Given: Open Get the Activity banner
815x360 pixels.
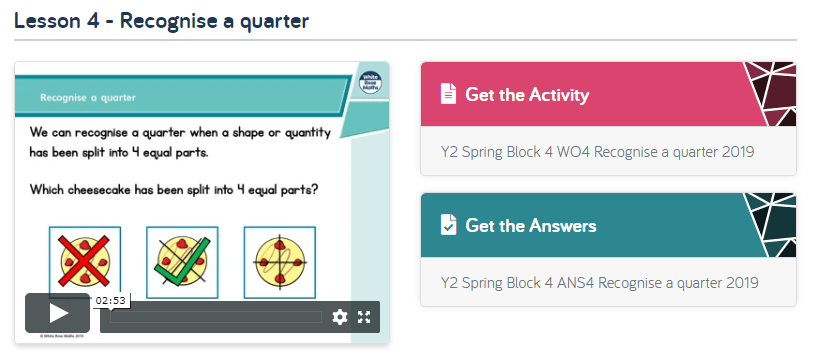Looking at the screenshot, I should [608, 94].
